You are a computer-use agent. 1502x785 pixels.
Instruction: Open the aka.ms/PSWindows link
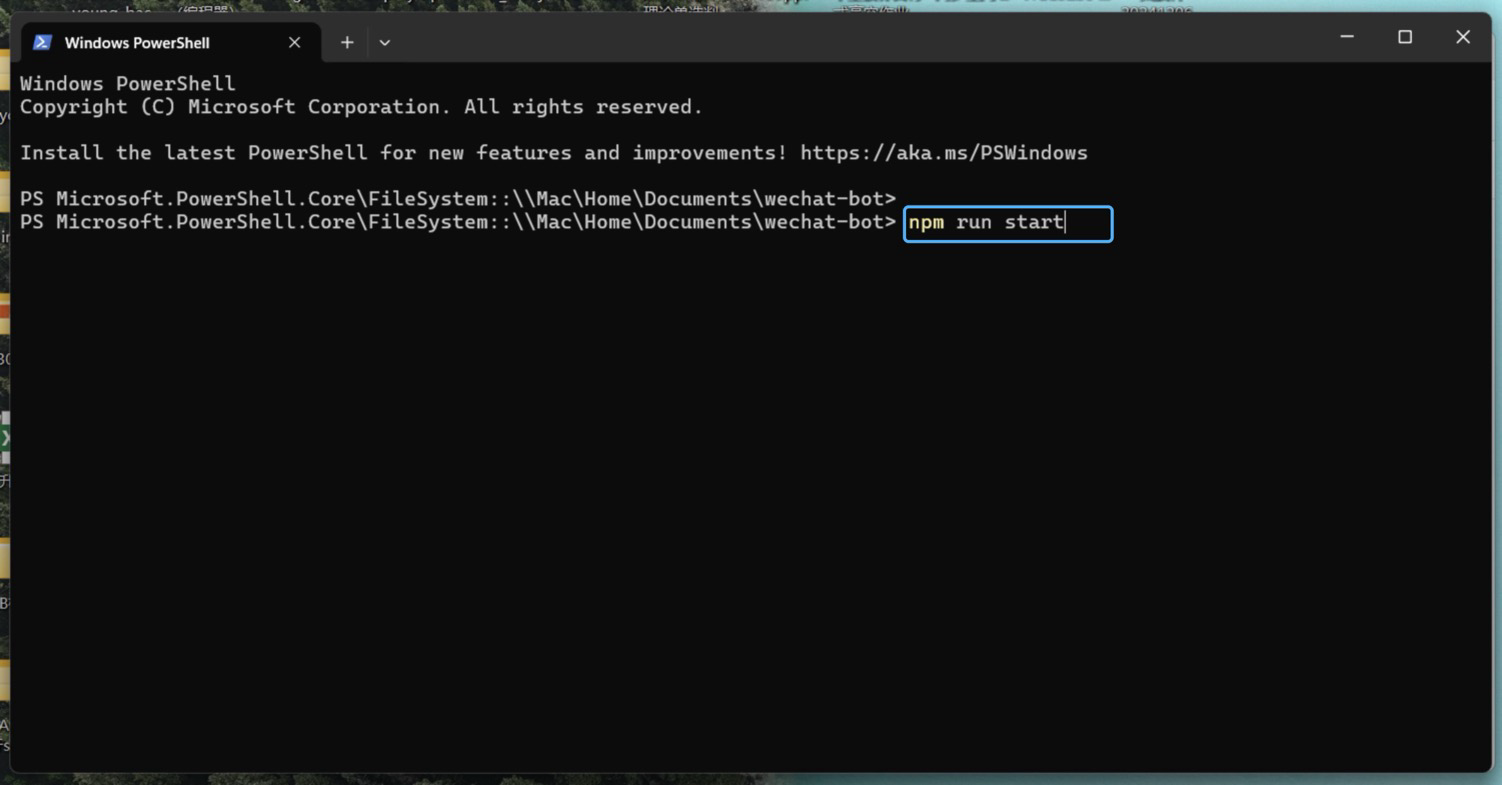[x=943, y=153]
